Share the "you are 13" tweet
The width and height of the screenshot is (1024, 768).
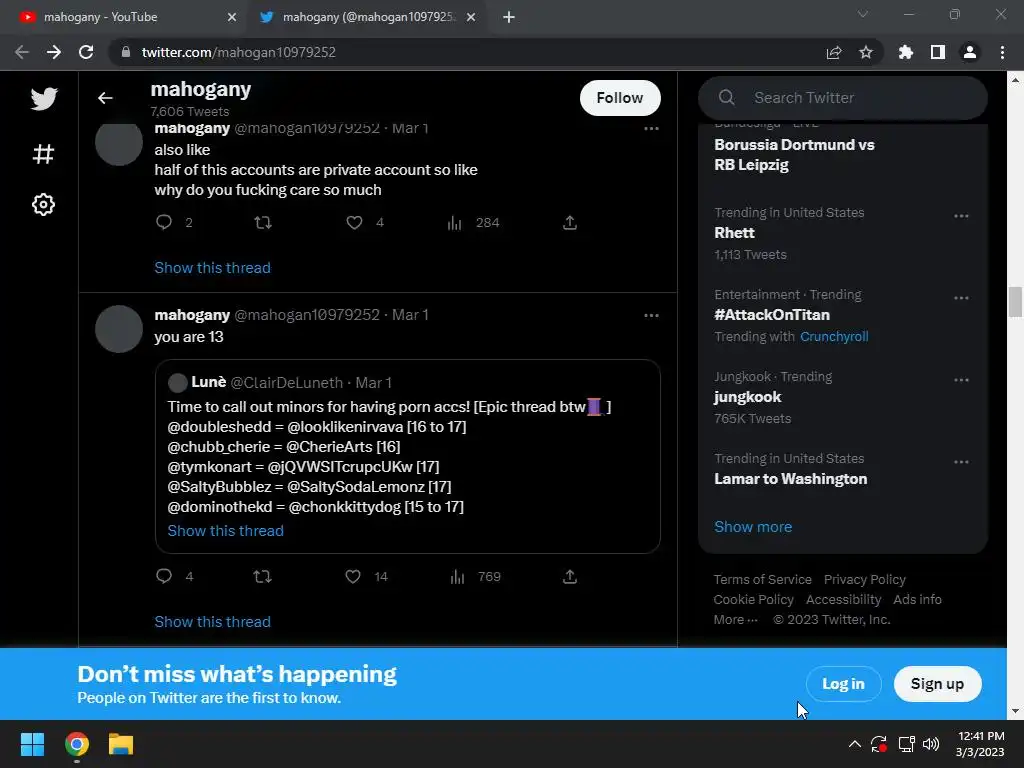click(570, 577)
